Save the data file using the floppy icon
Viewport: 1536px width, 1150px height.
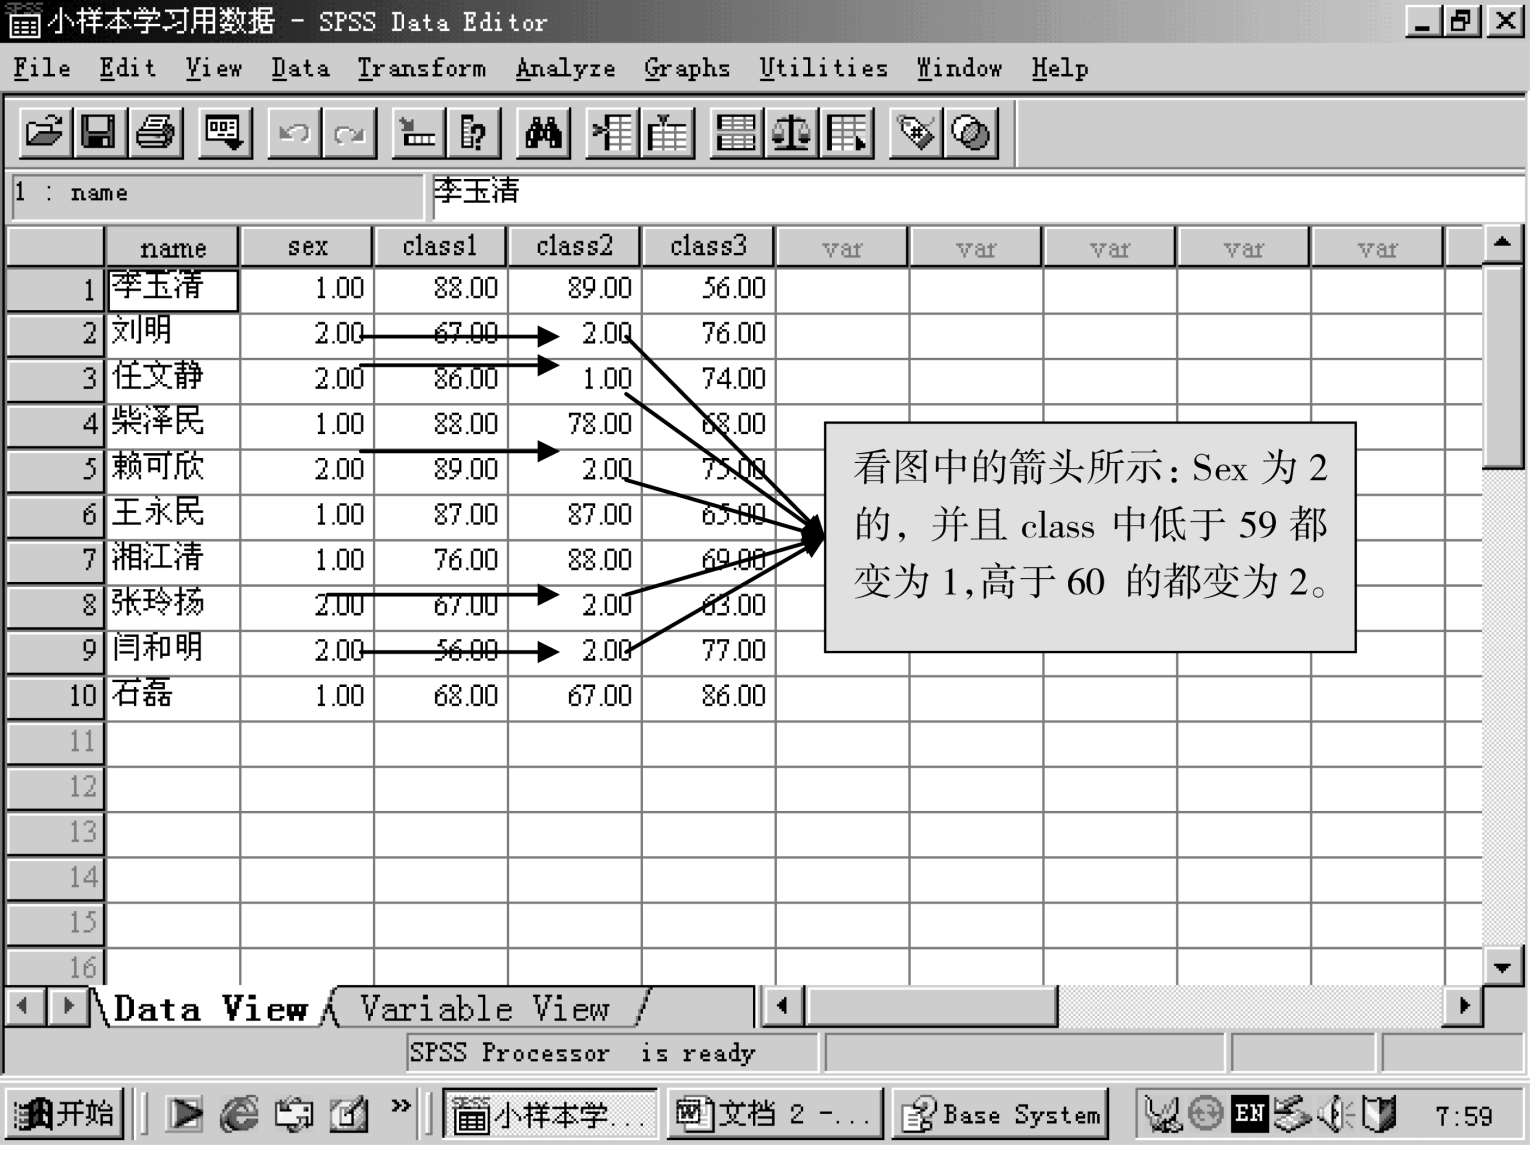point(99,133)
